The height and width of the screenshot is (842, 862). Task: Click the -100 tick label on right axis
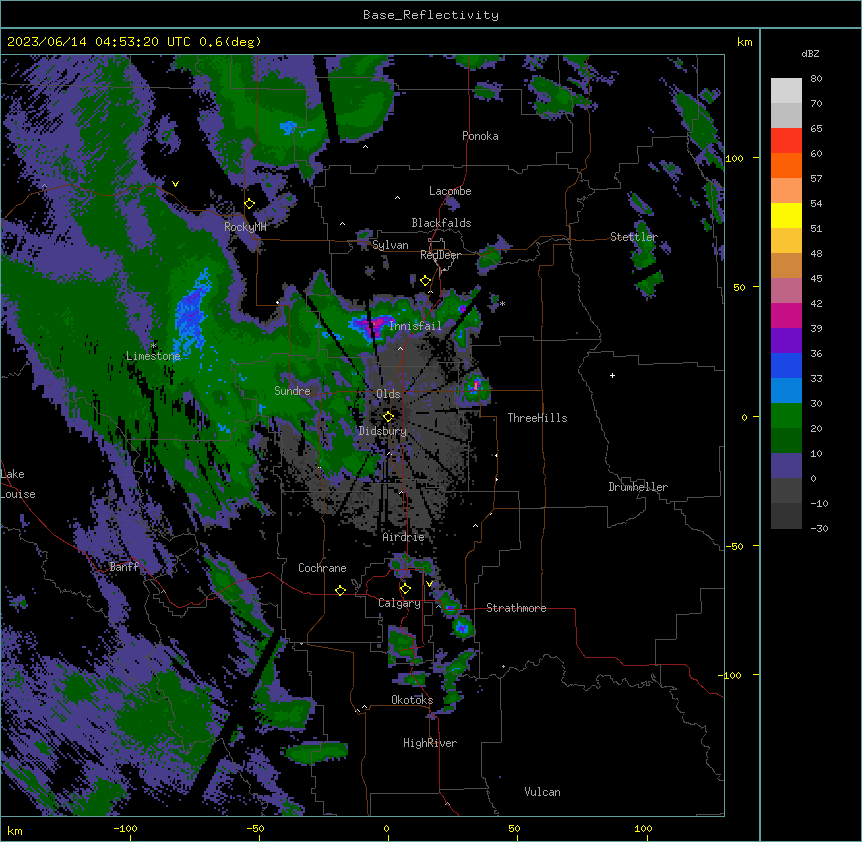point(731,675)
